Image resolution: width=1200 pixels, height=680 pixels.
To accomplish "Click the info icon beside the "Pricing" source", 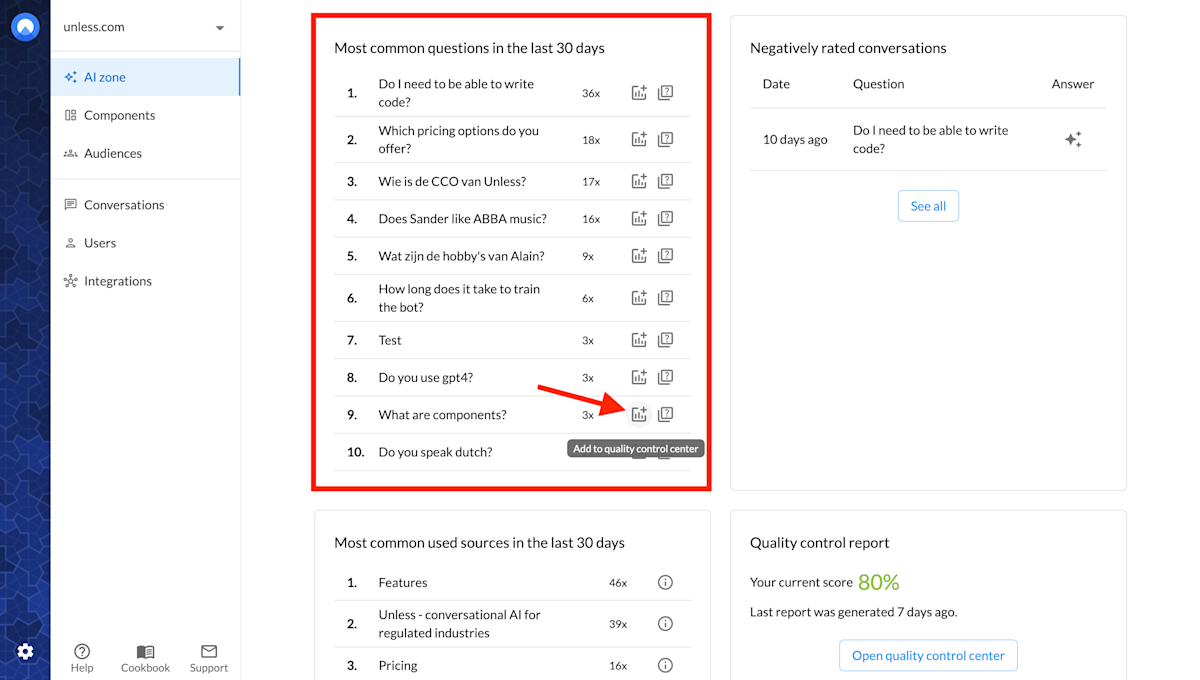I will 665,665.
